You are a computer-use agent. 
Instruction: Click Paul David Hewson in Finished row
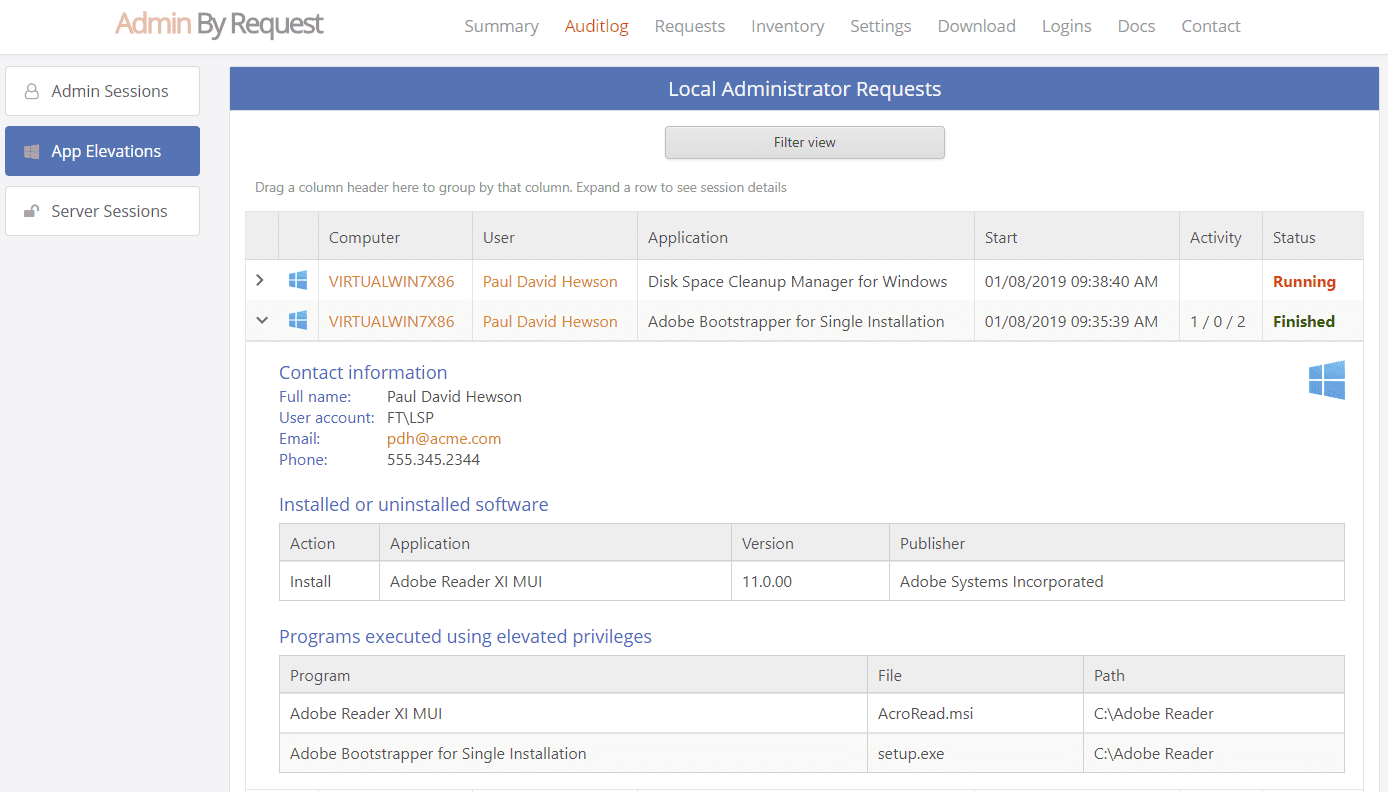pyautogui.click(x=550, y=322)
